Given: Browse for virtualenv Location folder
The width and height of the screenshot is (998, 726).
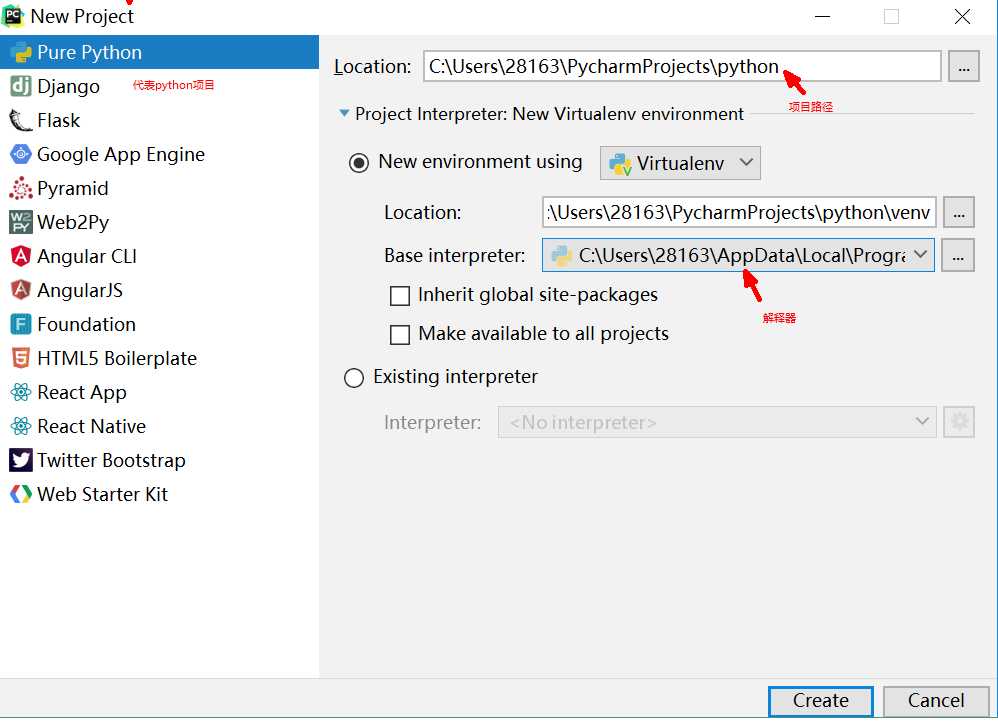Looking at the screenshot, I should coord(959,212).
